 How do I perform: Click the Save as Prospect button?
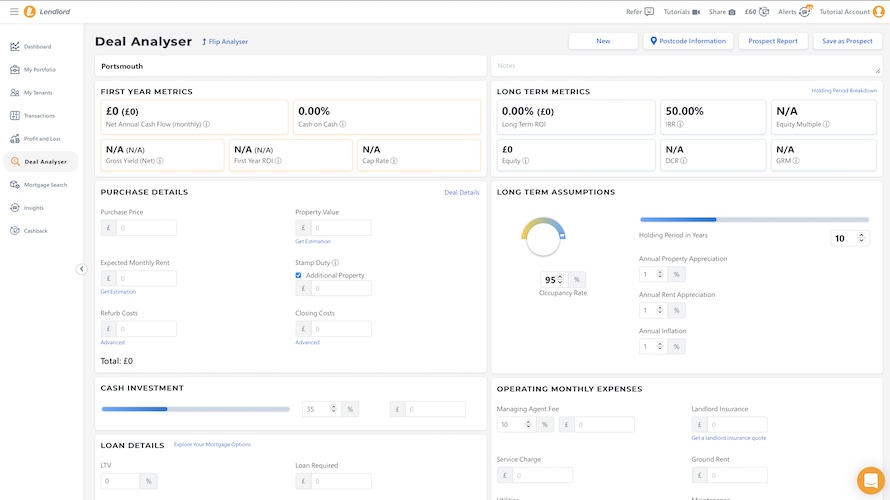coord(847,41)
